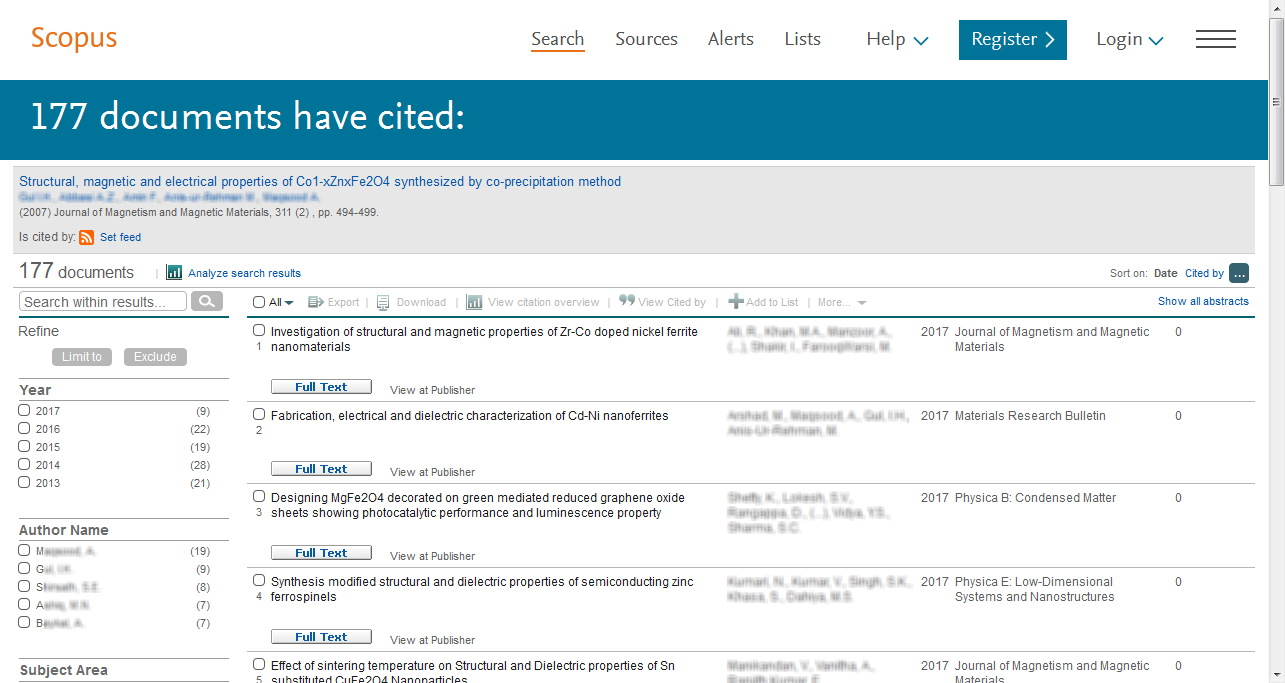The height and width of the screenshot is (683, 1285).
Task: Click the View Cited by quote icon
Action: (627, 301)
